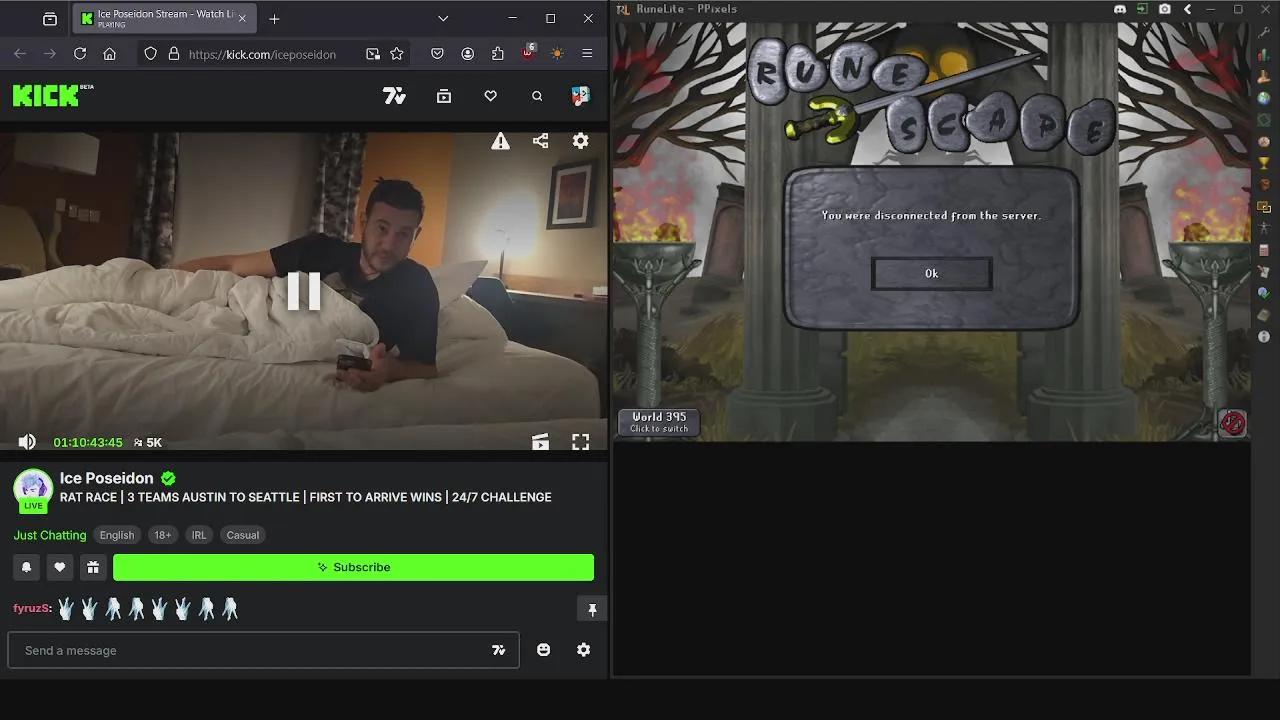
Task: Pause the Ice Poseidon stream
Action: pyautogui.click(x=303, y=291)
